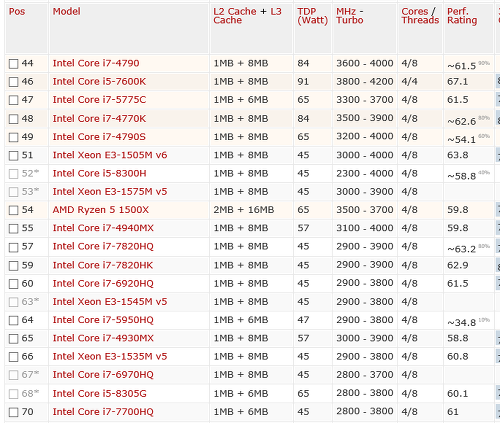
Task: Click the TDP value 91
Action: coord(303,82)
